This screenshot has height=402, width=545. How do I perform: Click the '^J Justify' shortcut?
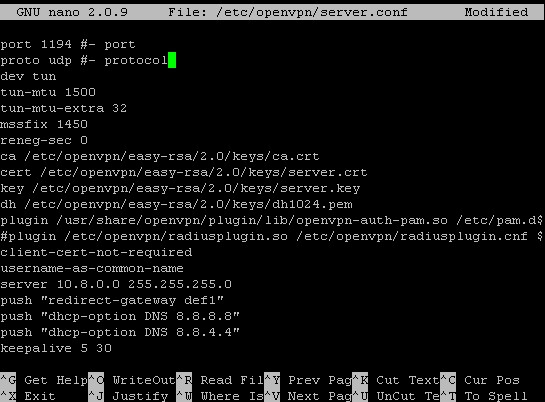point(128,396)
